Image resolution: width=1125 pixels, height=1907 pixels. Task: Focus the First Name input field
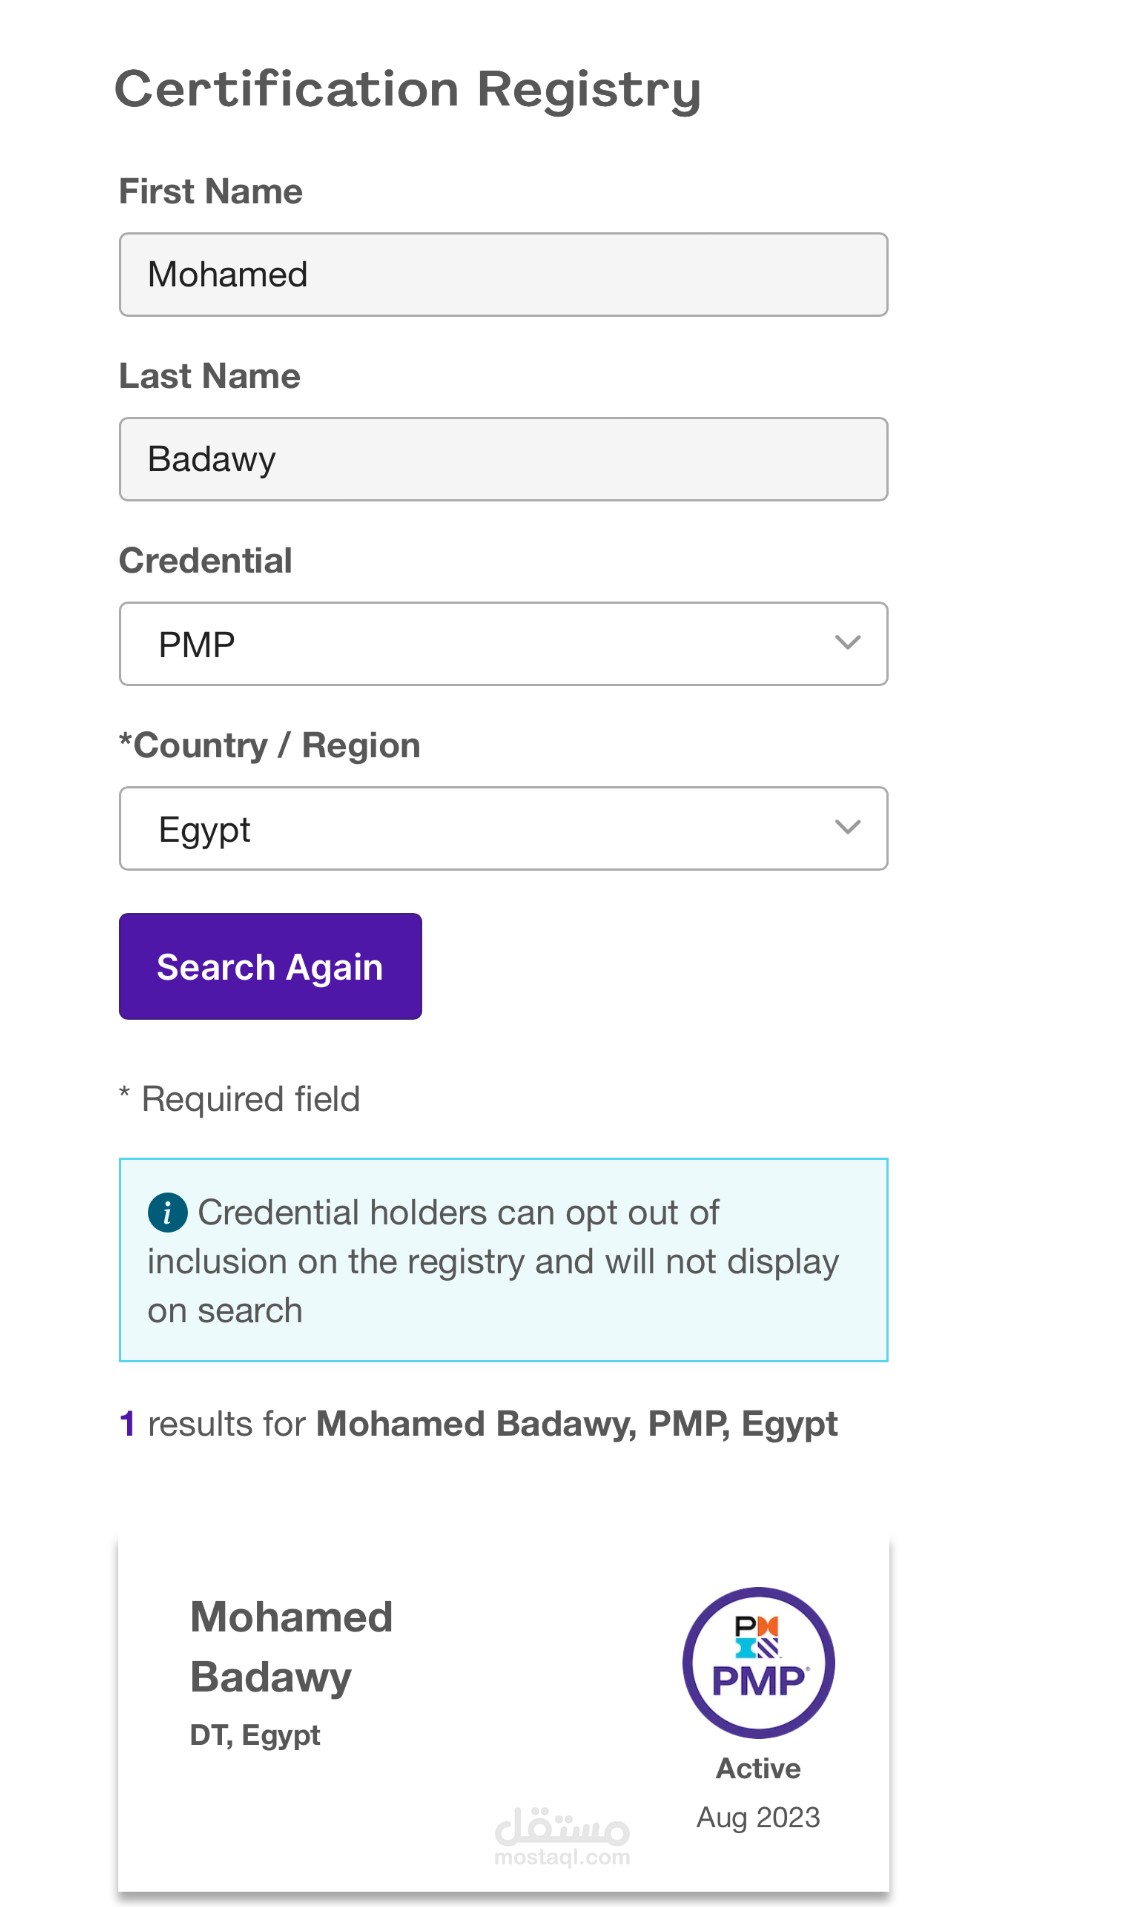tap(503, 274)
